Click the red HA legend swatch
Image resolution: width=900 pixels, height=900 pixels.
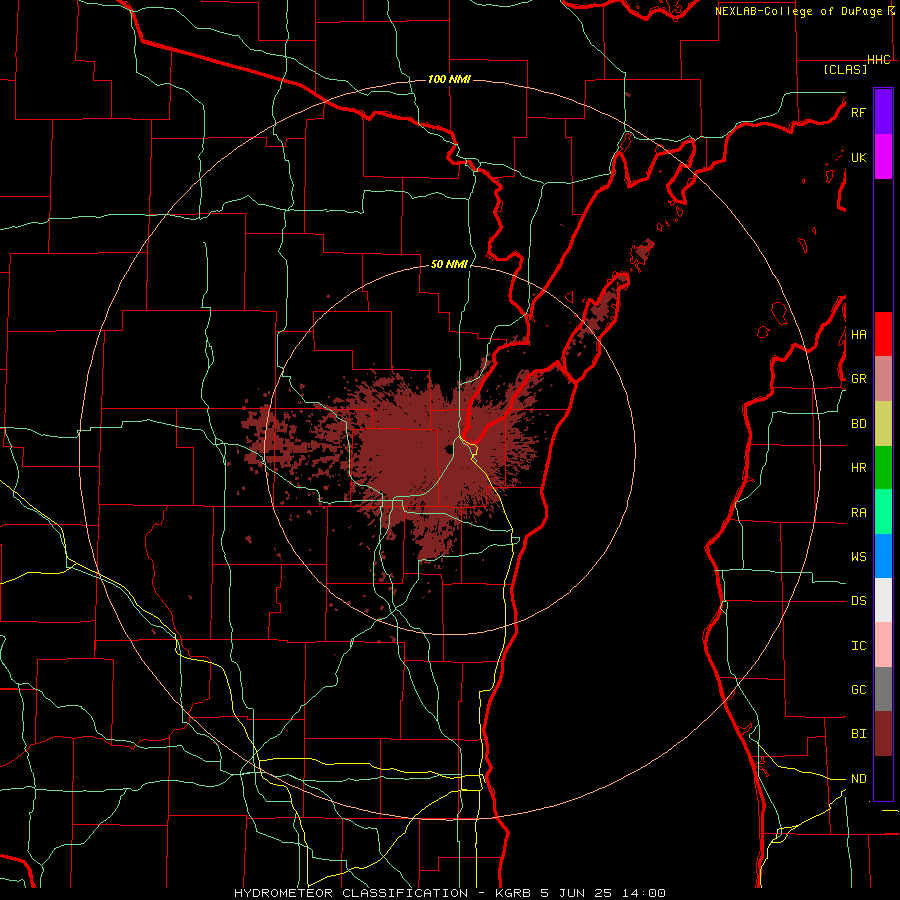883,334
